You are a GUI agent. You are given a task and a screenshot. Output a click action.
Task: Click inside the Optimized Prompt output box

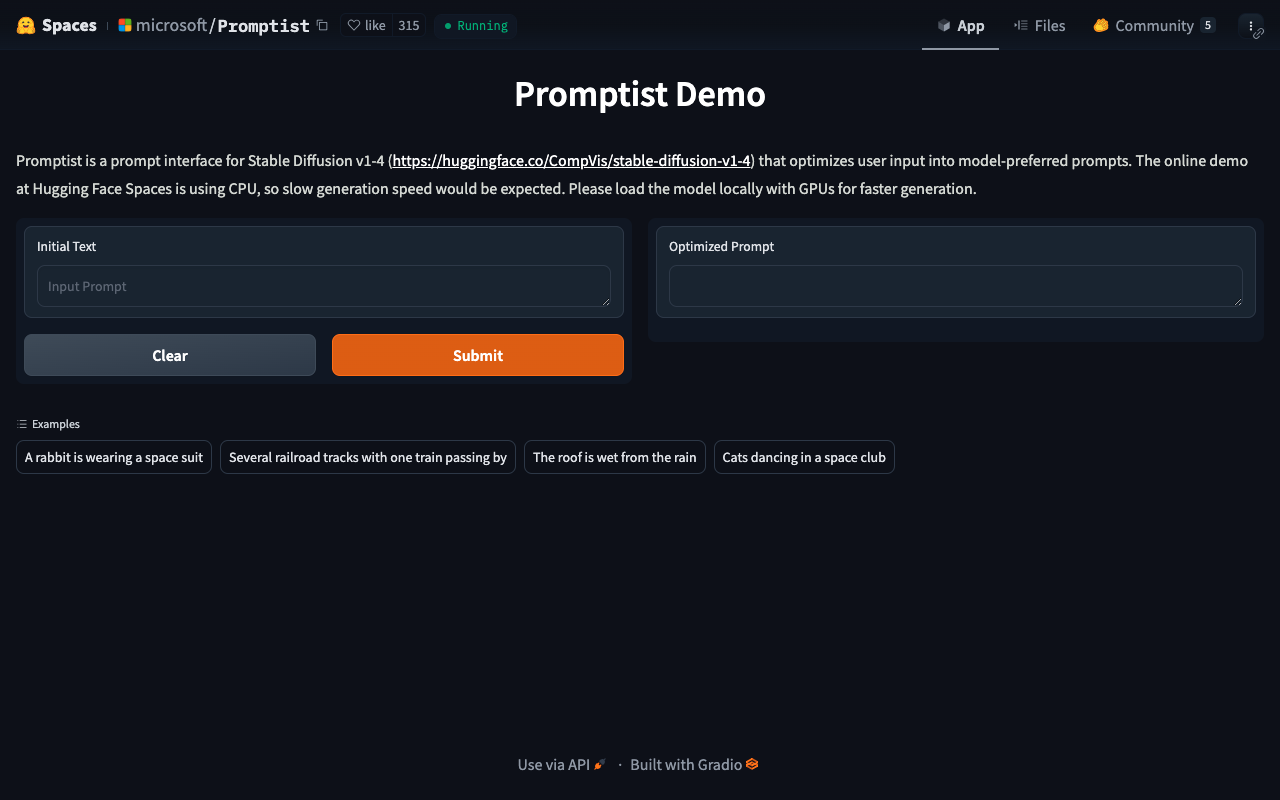(955, 286)
